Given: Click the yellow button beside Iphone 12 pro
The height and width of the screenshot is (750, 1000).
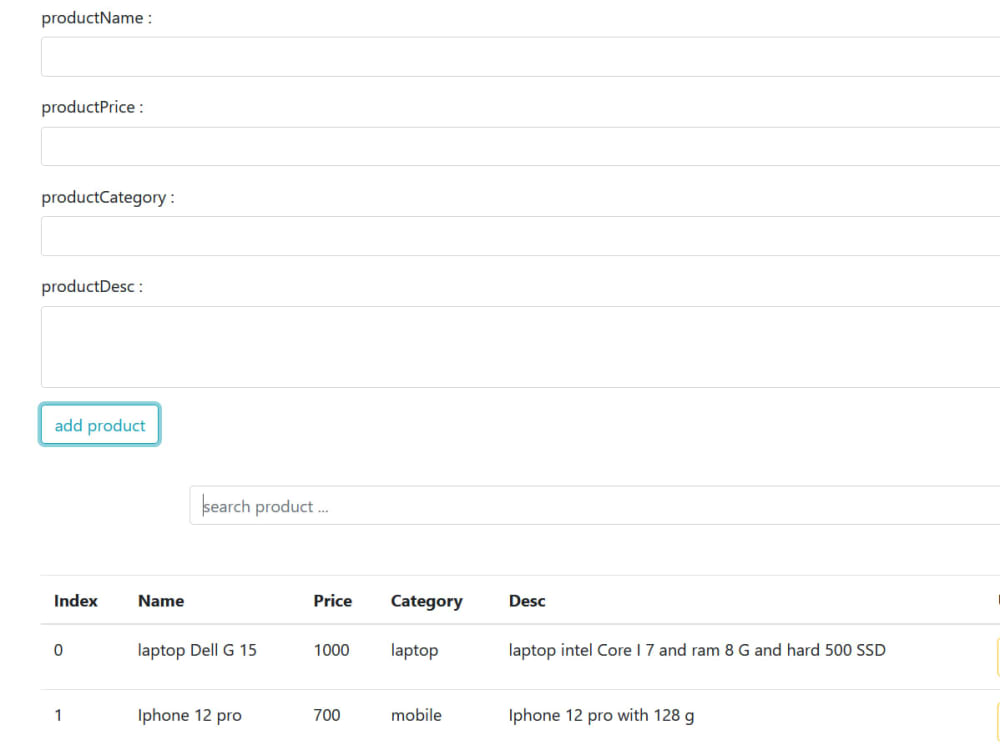Looking at the screenshot, I should (997, 715).
